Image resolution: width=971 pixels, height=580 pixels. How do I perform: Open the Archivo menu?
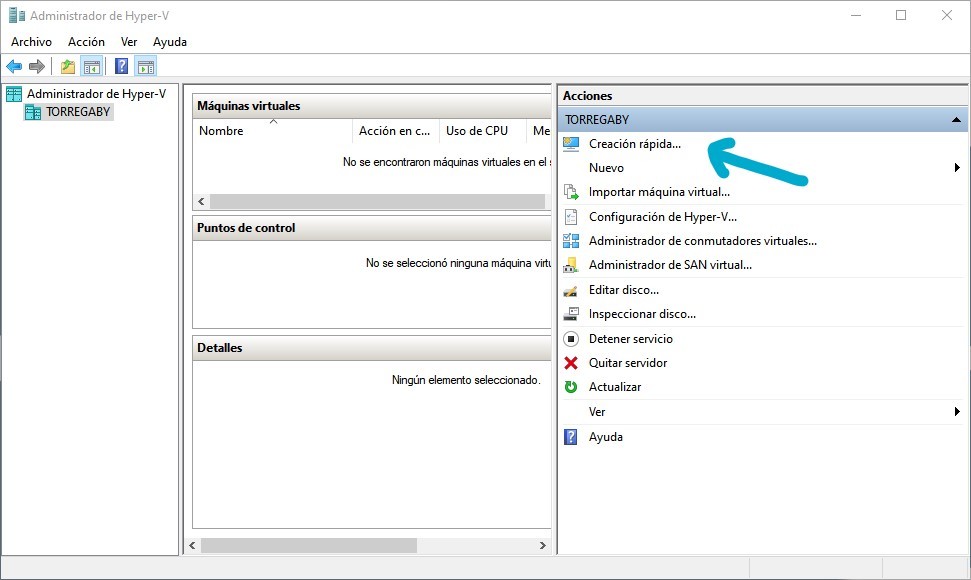32,42
